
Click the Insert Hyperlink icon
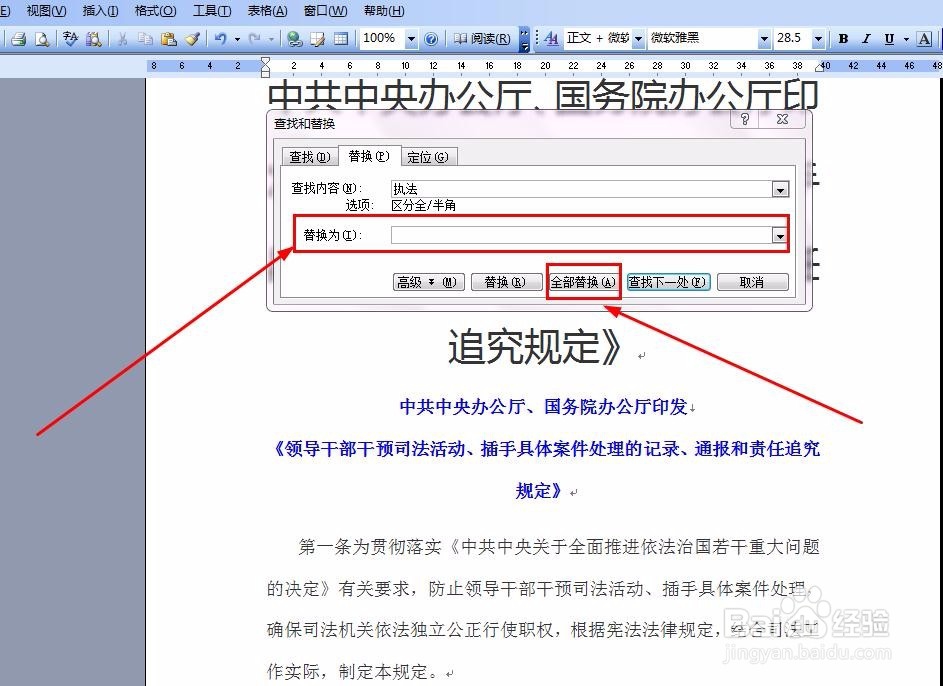pyautogui.click(x=296, y=40)
